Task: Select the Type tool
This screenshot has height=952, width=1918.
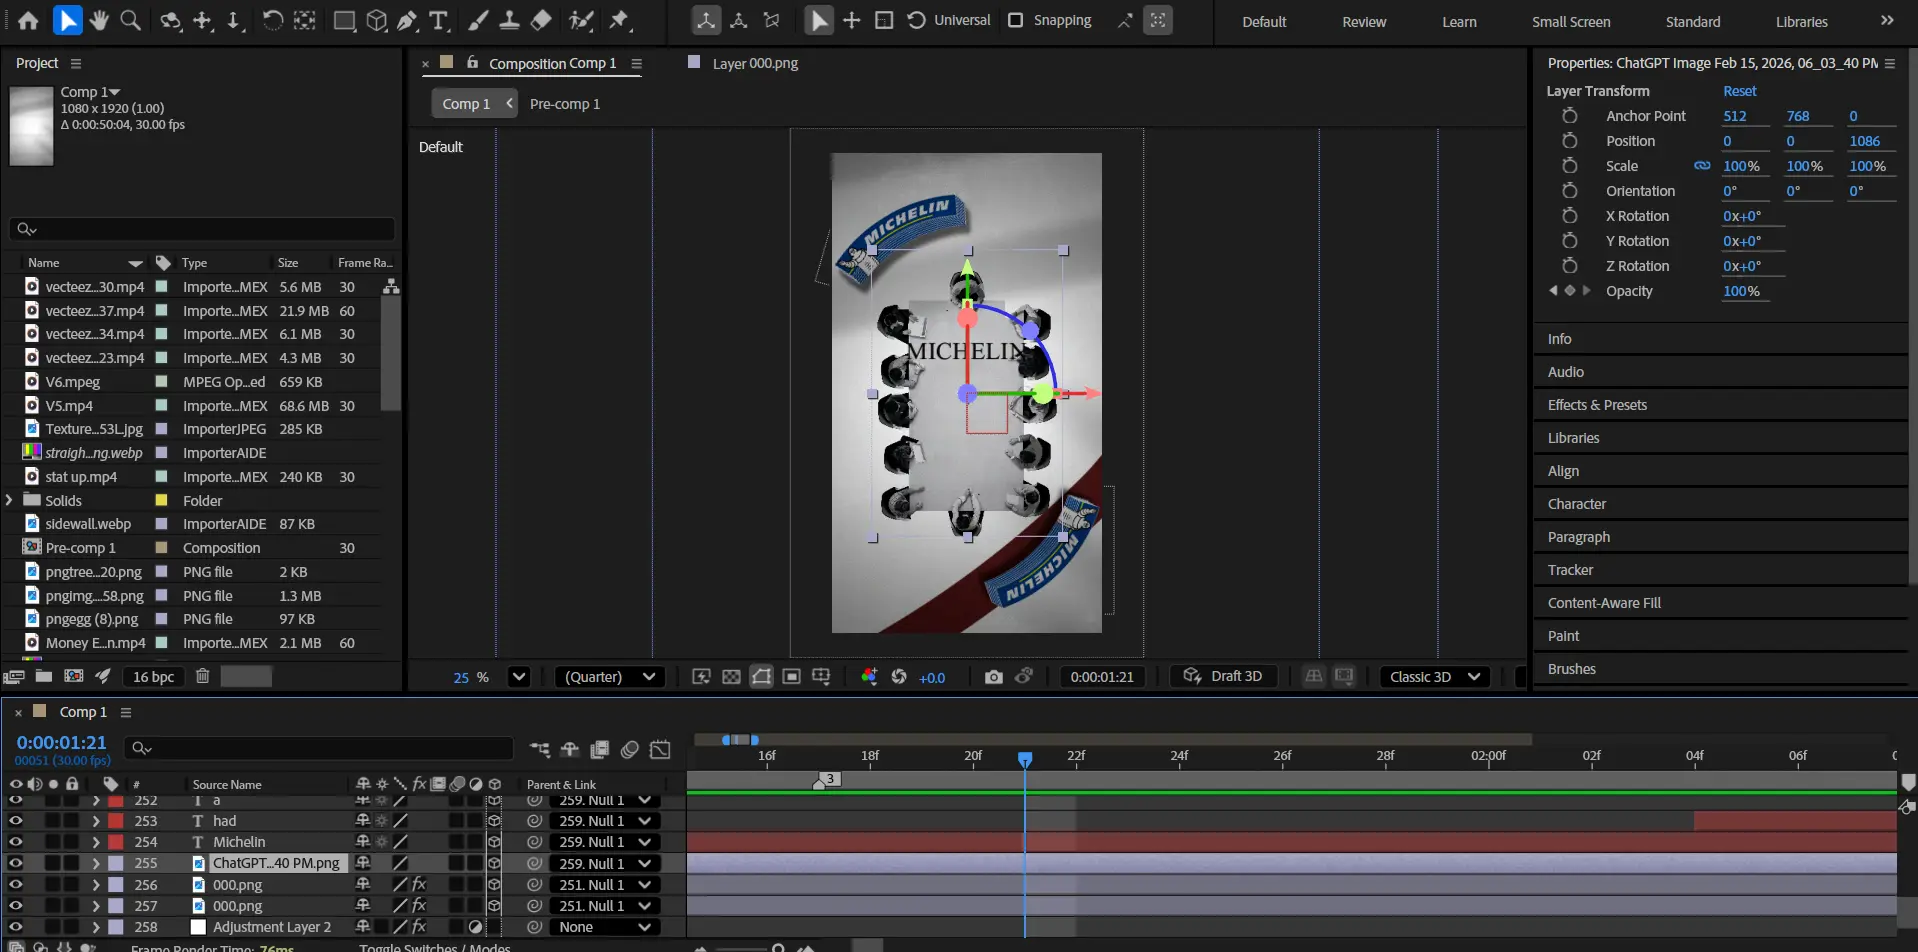Action: coord(438,20)
